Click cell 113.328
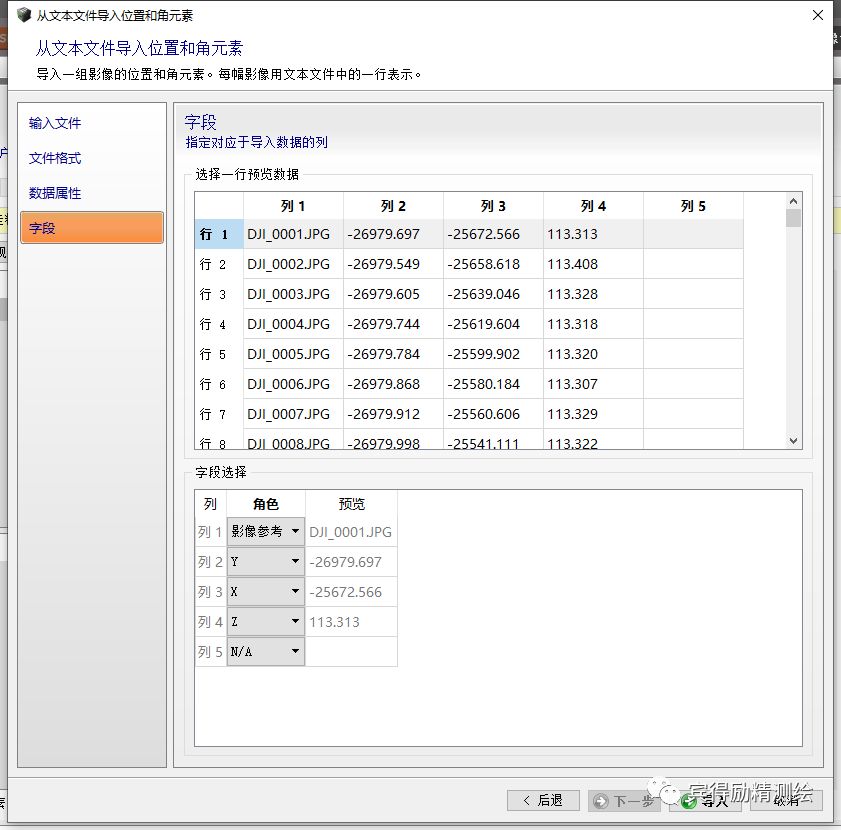Image resolution: width=841 pixels, height=830 pixels. [x=593, y=294]
